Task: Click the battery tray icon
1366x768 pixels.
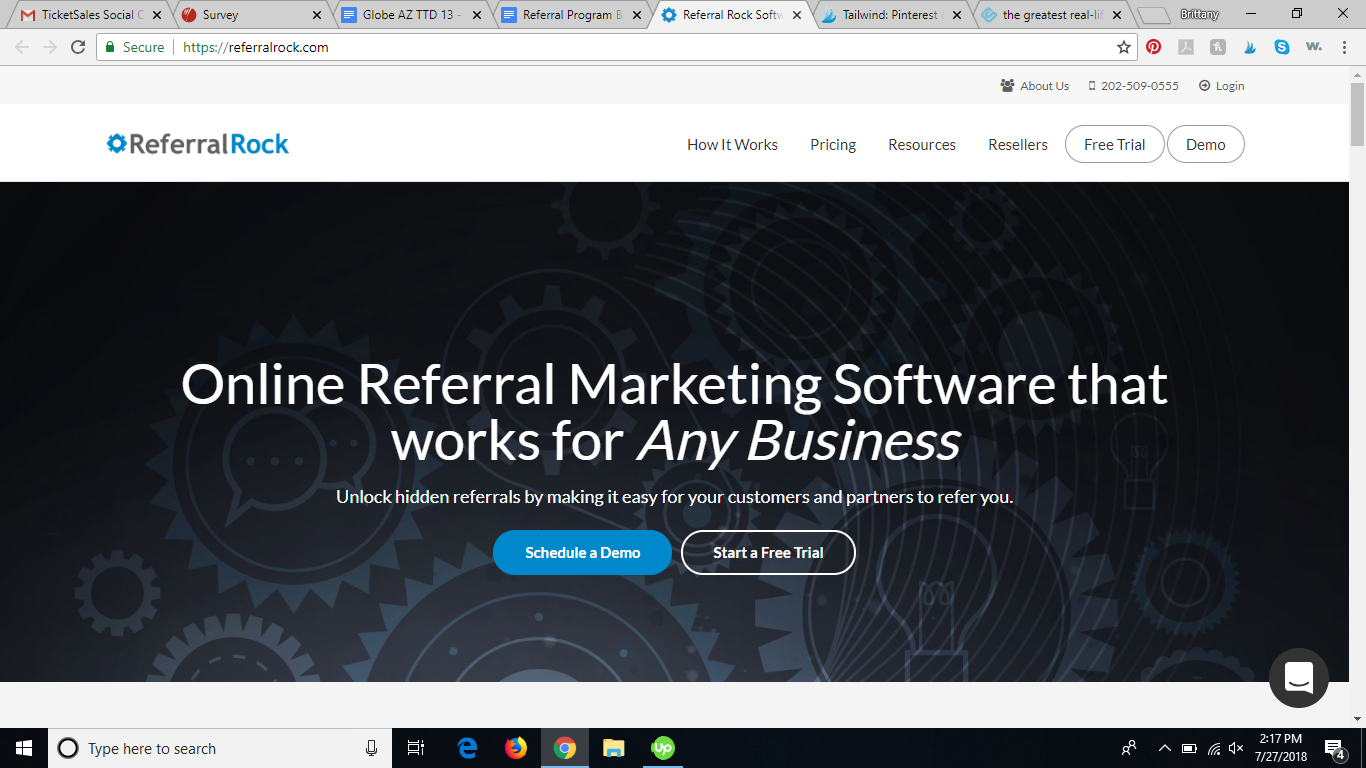Action: pyautogui.click(x=1189, y=748)
